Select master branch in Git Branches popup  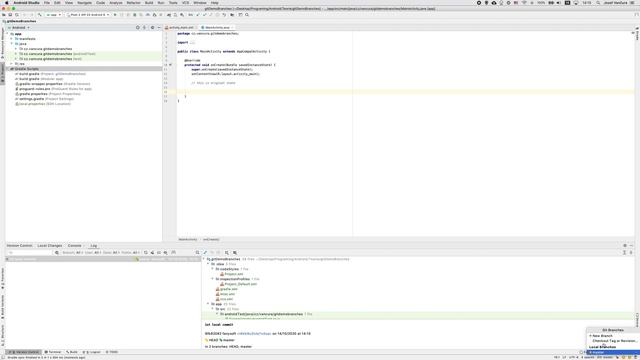[x=613, y=352]
